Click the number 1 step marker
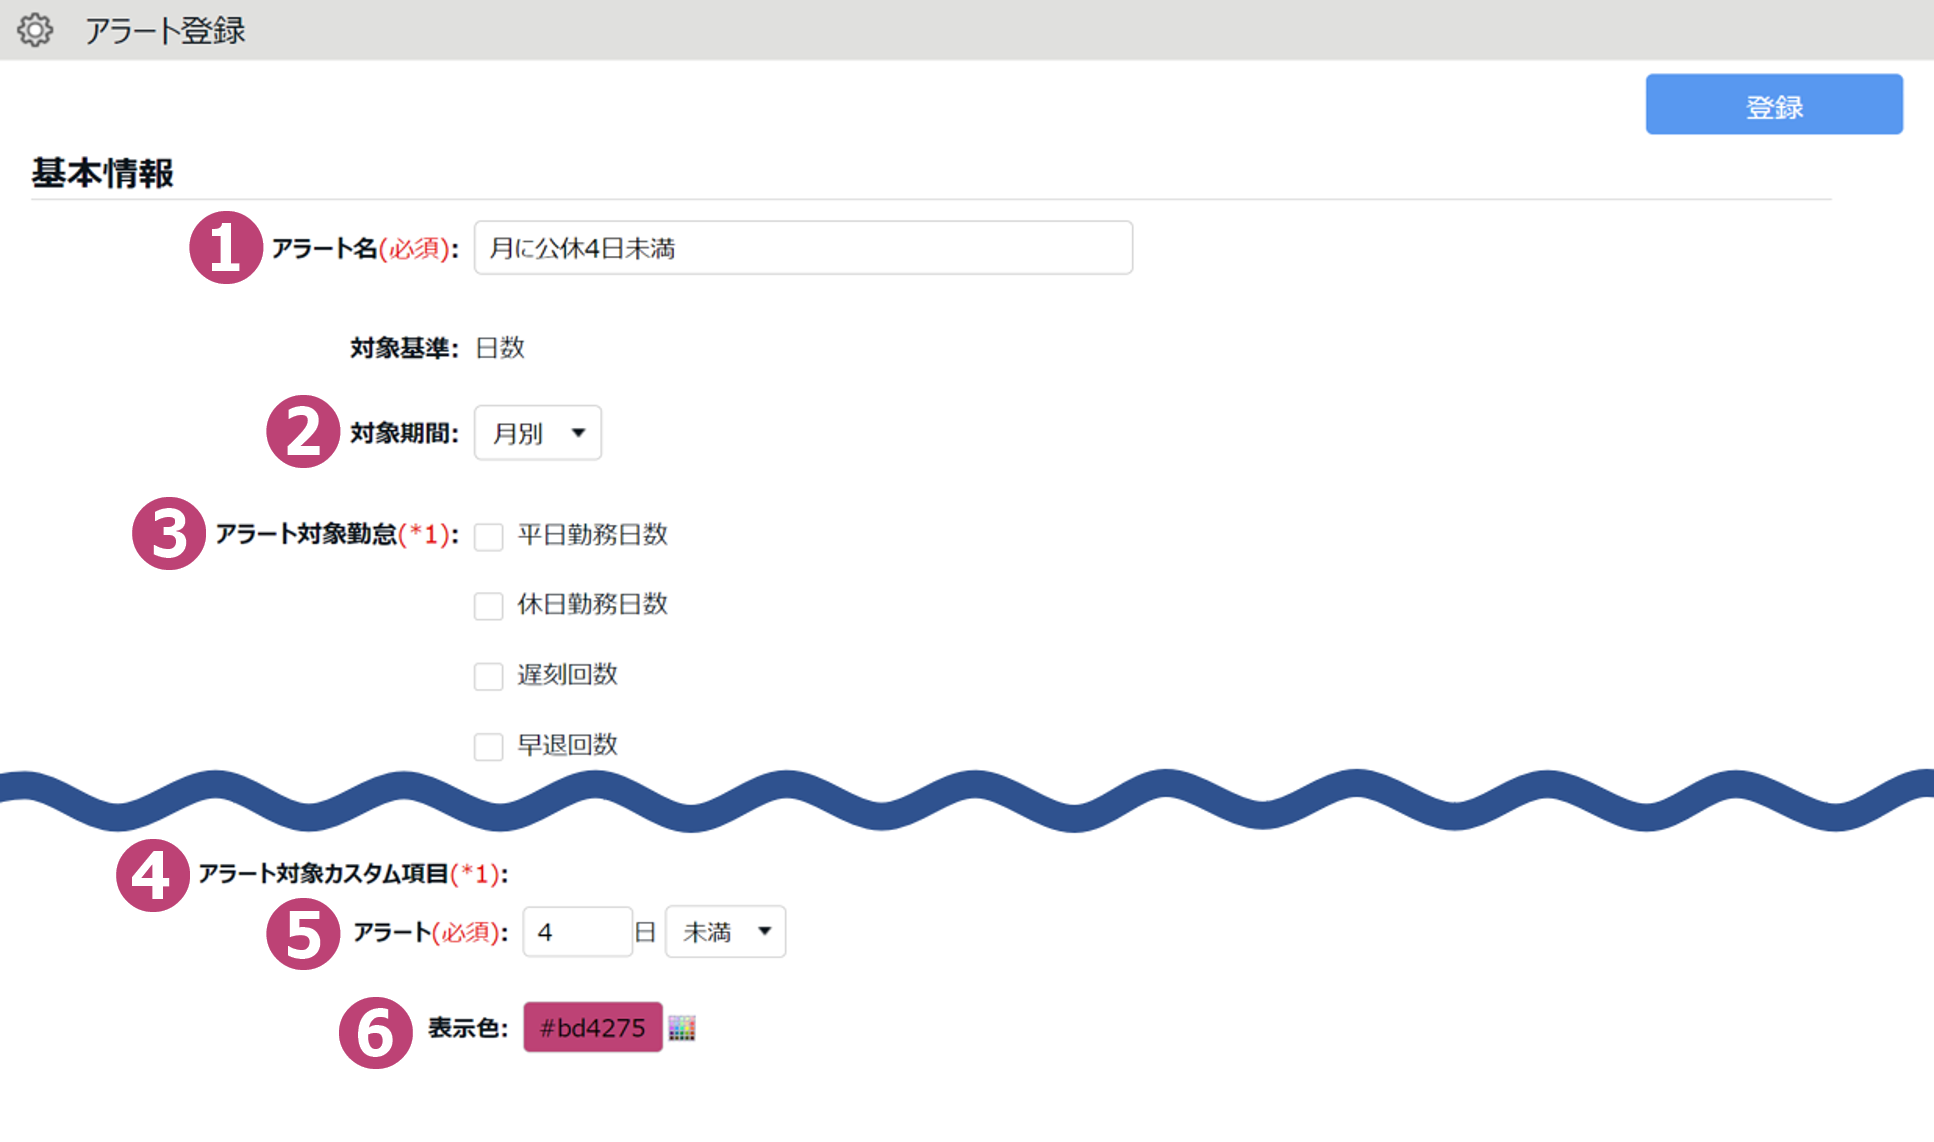The image size is (1934, 1142). (225, 248)
